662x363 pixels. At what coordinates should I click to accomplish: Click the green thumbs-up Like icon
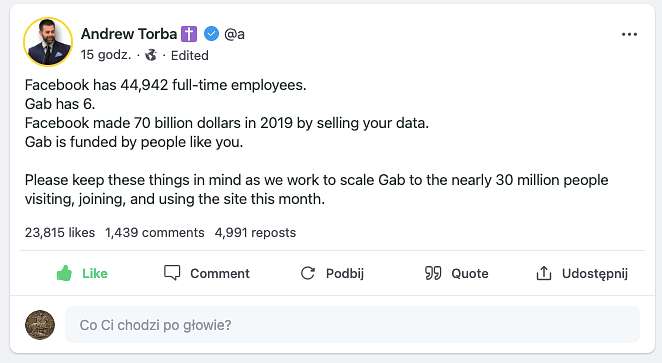point(64,273)
